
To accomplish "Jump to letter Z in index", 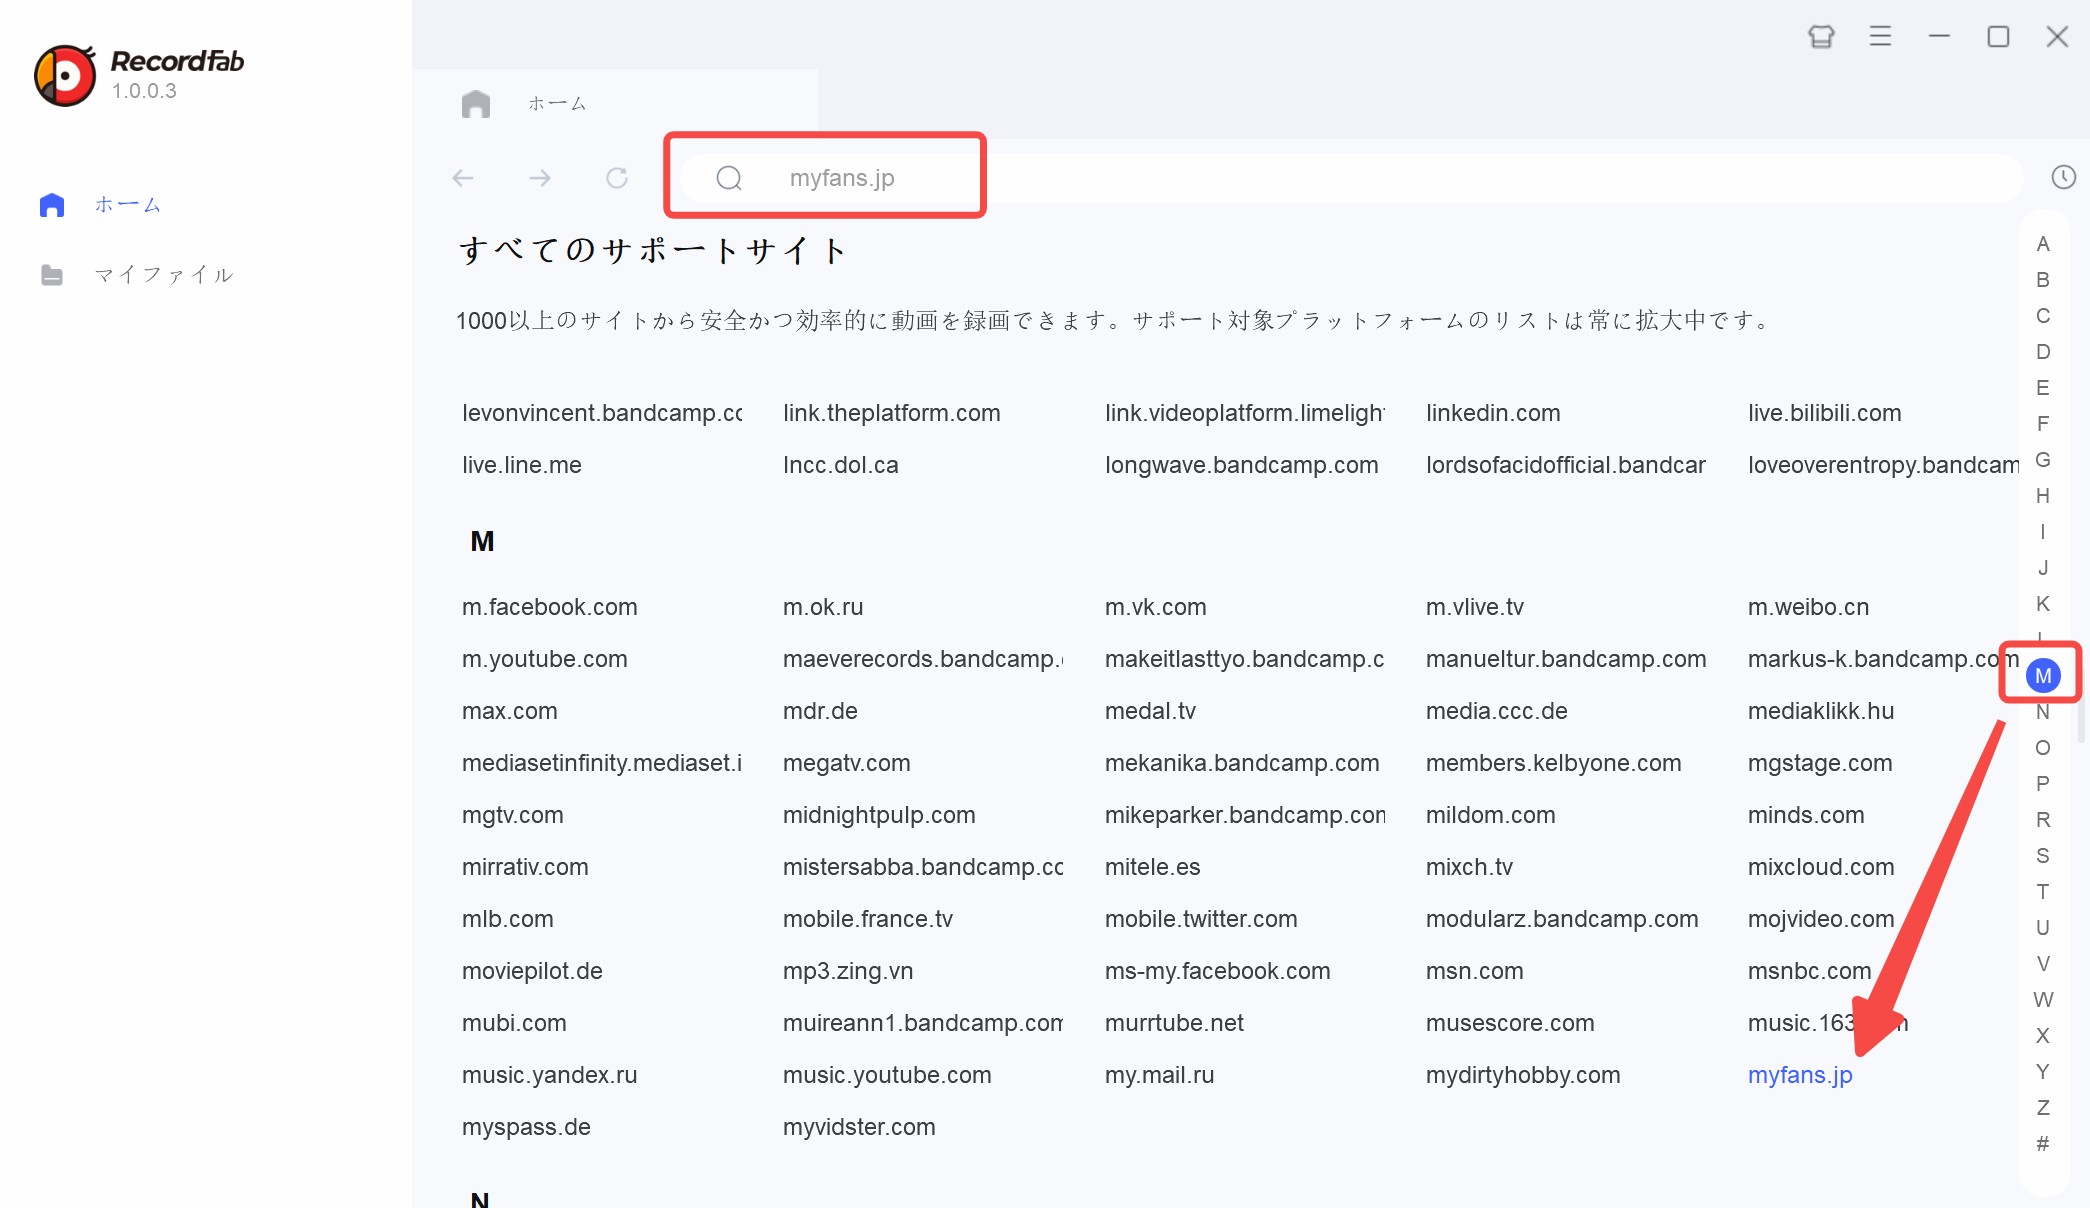I will pyautogui.click(x=2043, y=1108).
